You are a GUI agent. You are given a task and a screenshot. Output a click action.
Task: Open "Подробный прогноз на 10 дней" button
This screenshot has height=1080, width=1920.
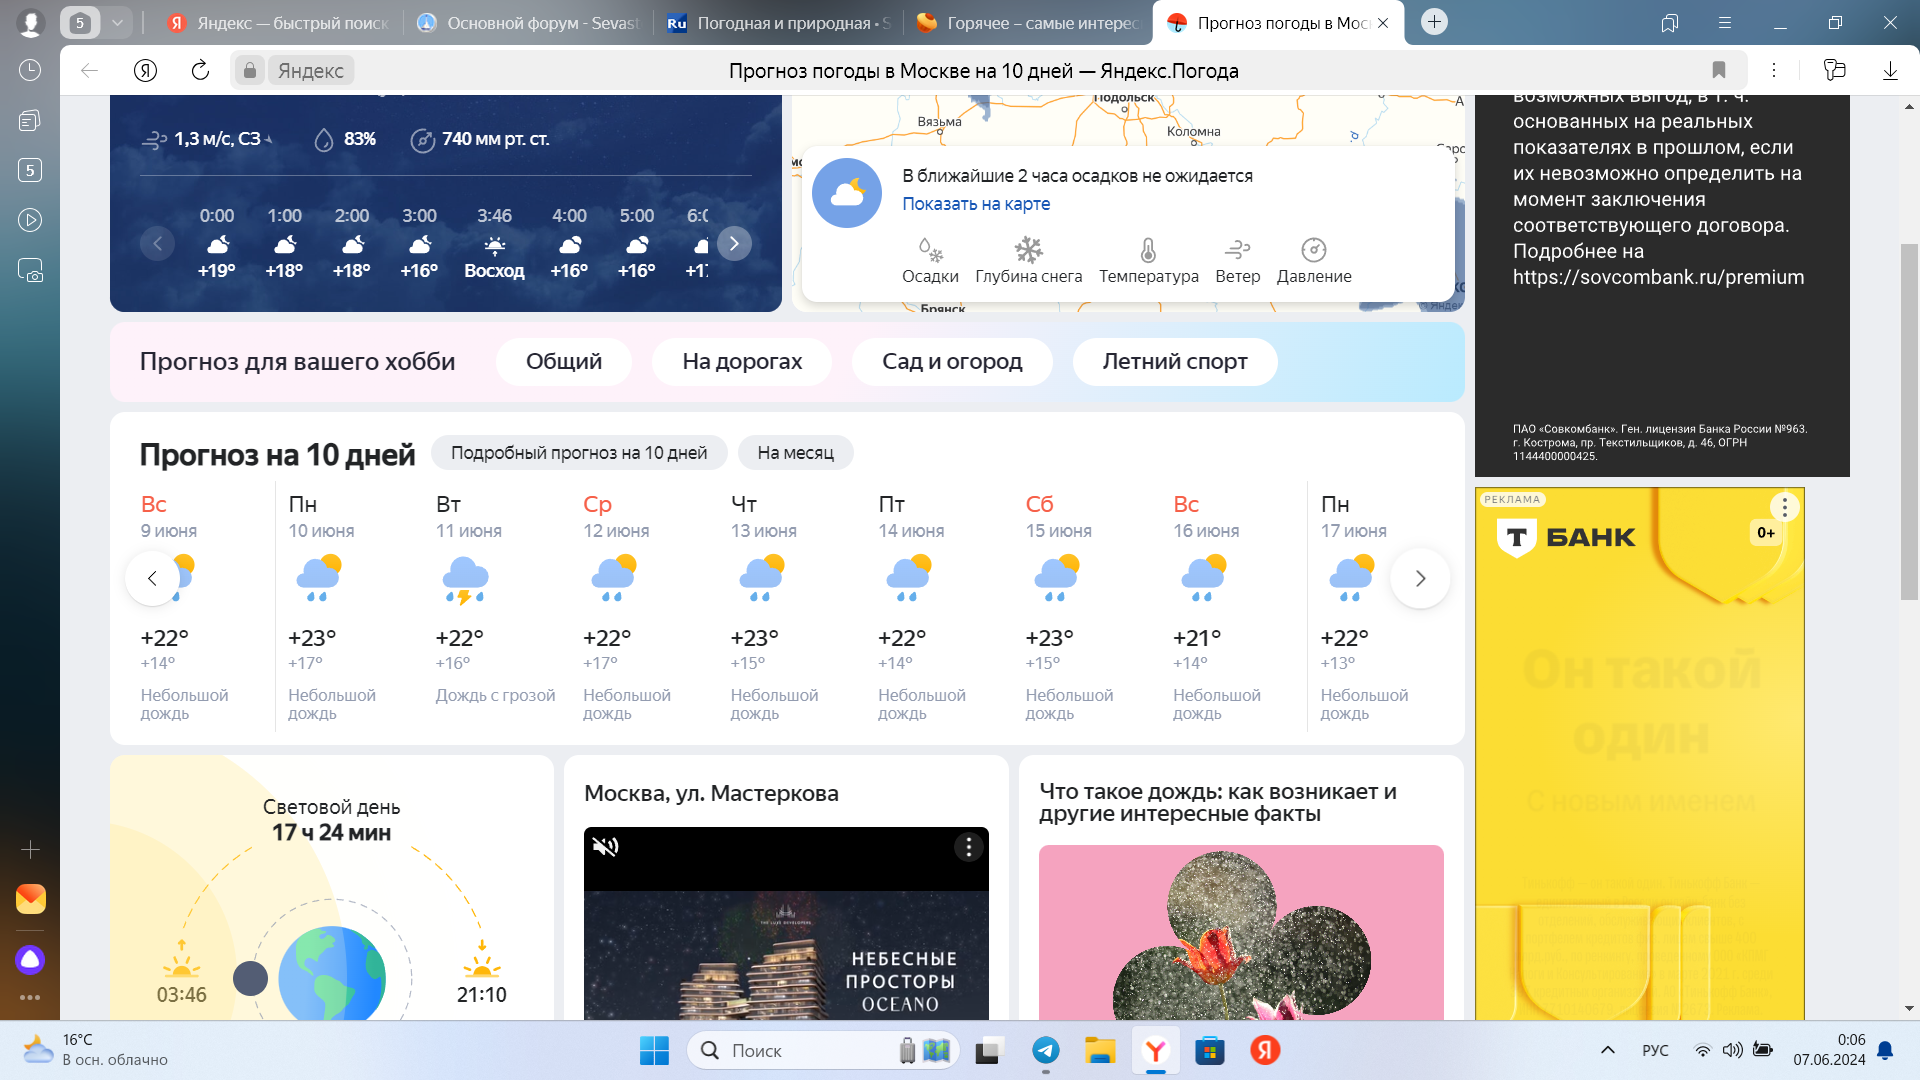pyautogui.click(x=578, y=453)
